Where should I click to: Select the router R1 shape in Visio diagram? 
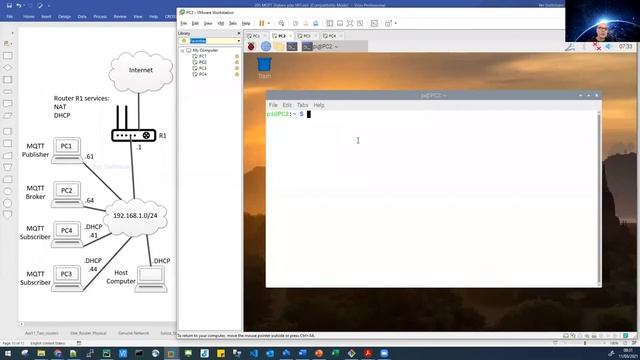[133, 124]
